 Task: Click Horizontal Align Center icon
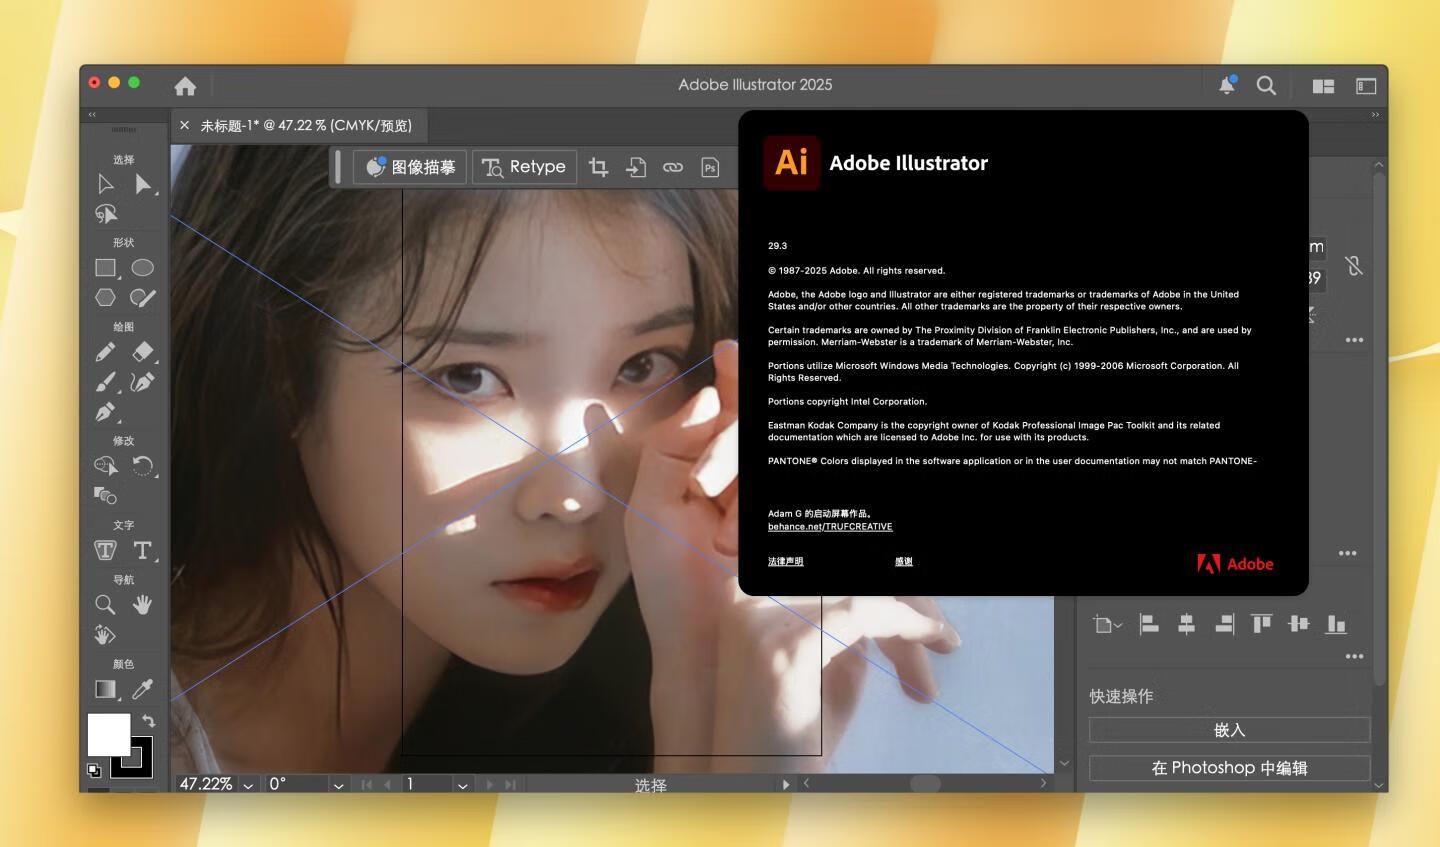pyautogui.click(x=1186, y=624)
